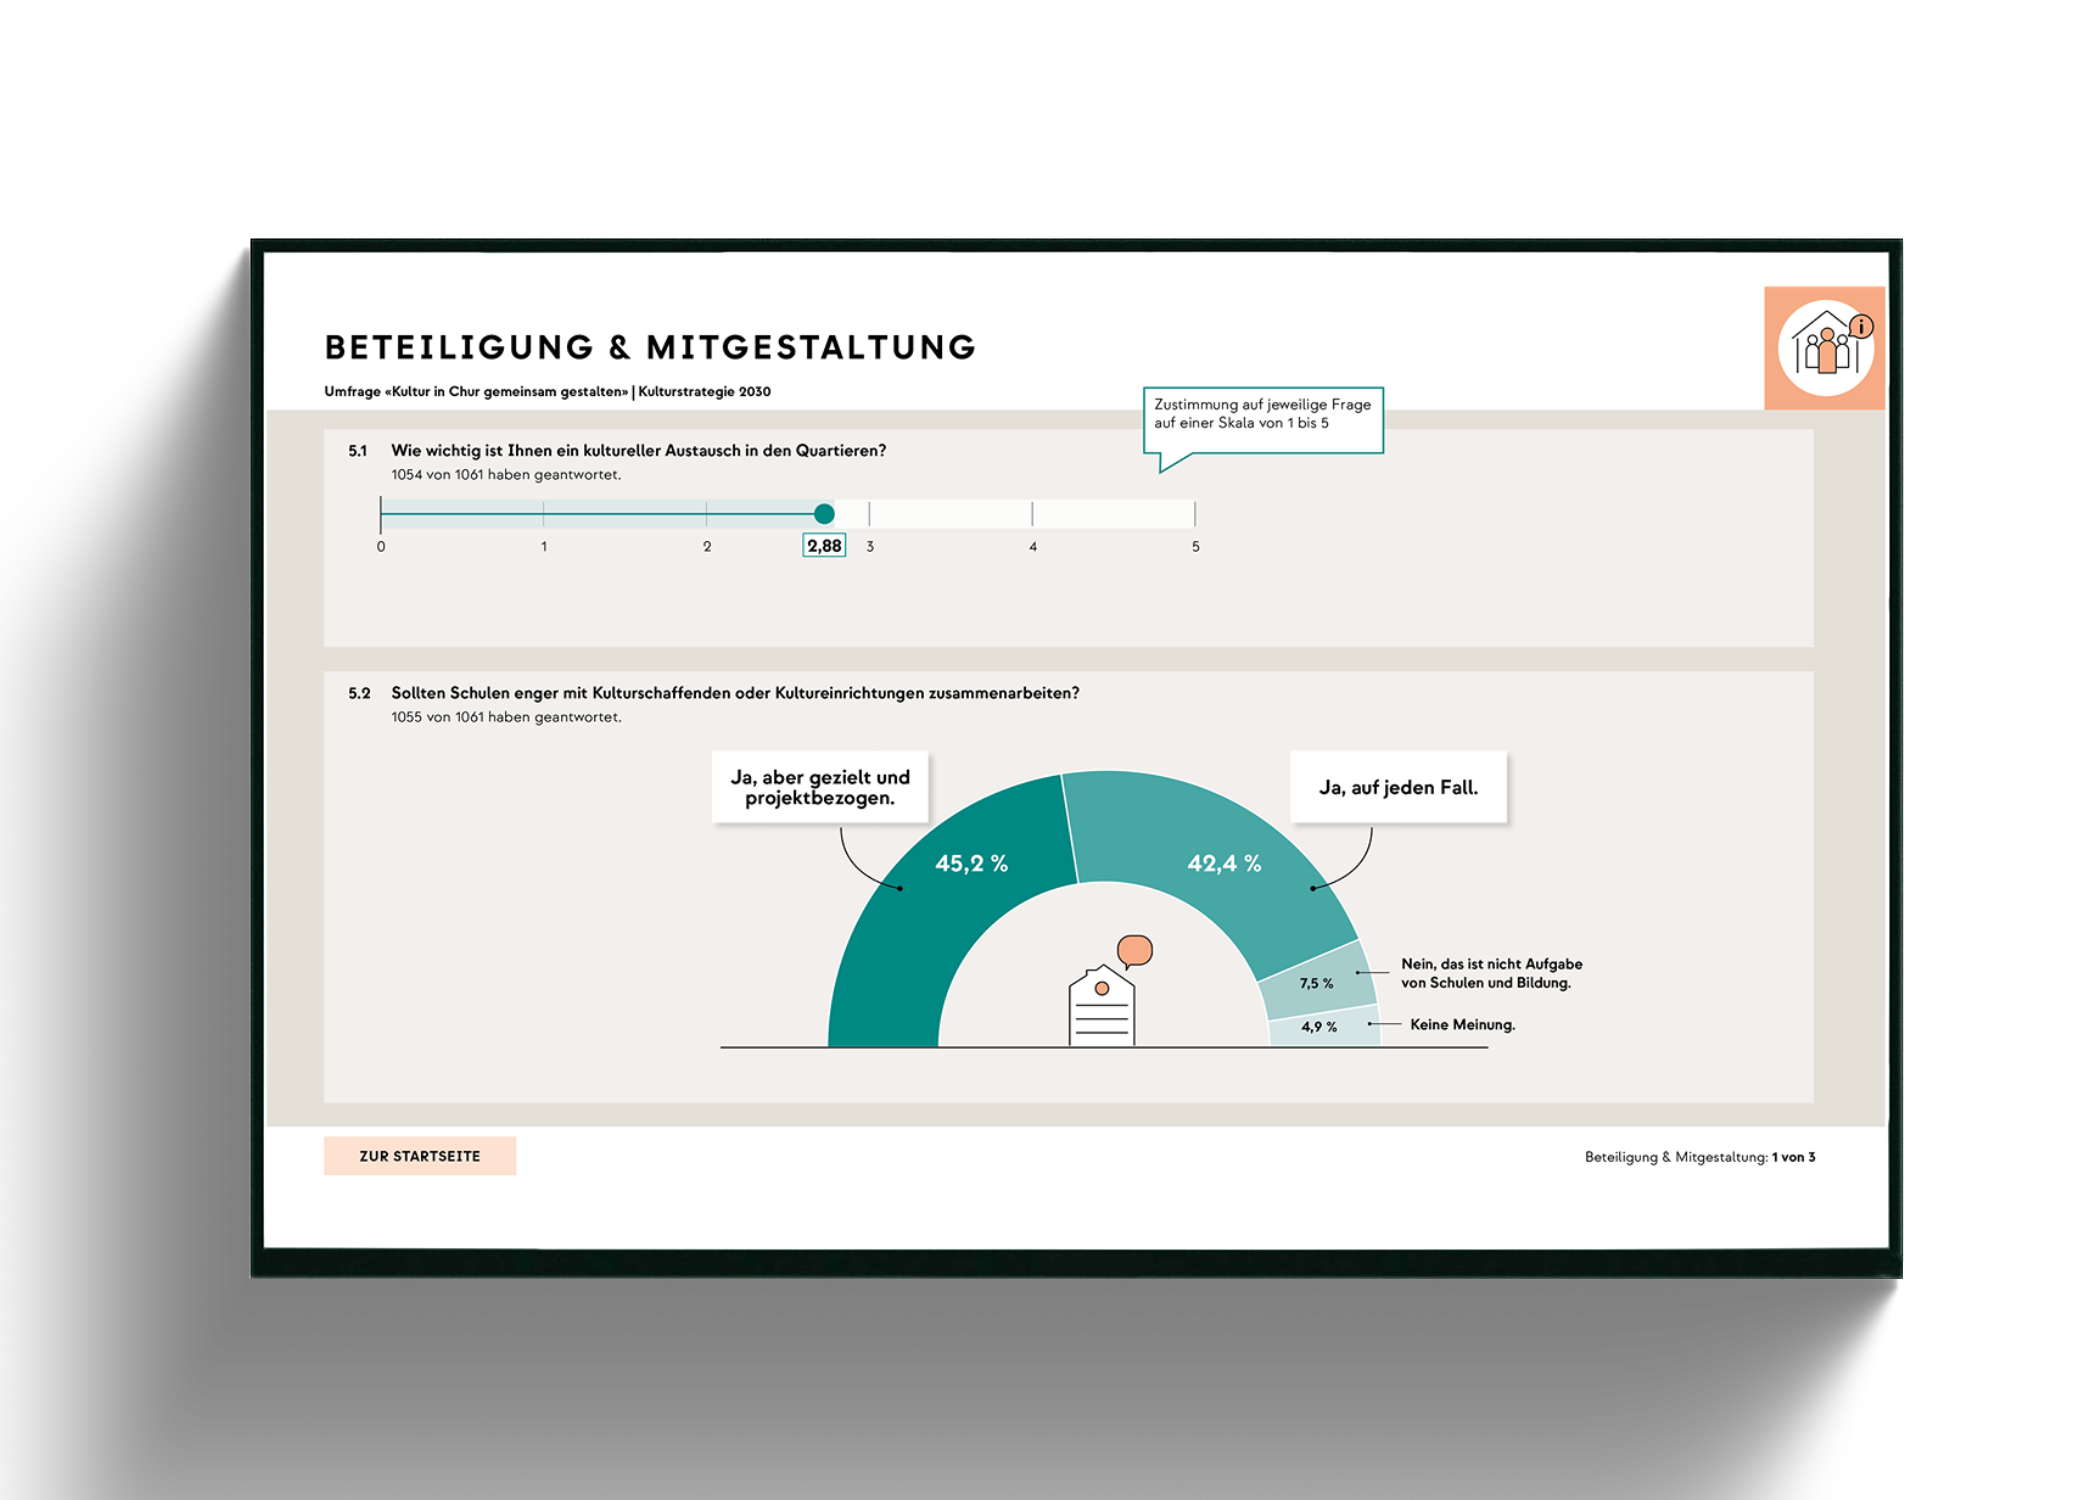The width and height of the screenshot is (2100, 1500).
Task: Click the 'Ja, auf jeden Fall.' label
Action: (x=1398, y=788)
